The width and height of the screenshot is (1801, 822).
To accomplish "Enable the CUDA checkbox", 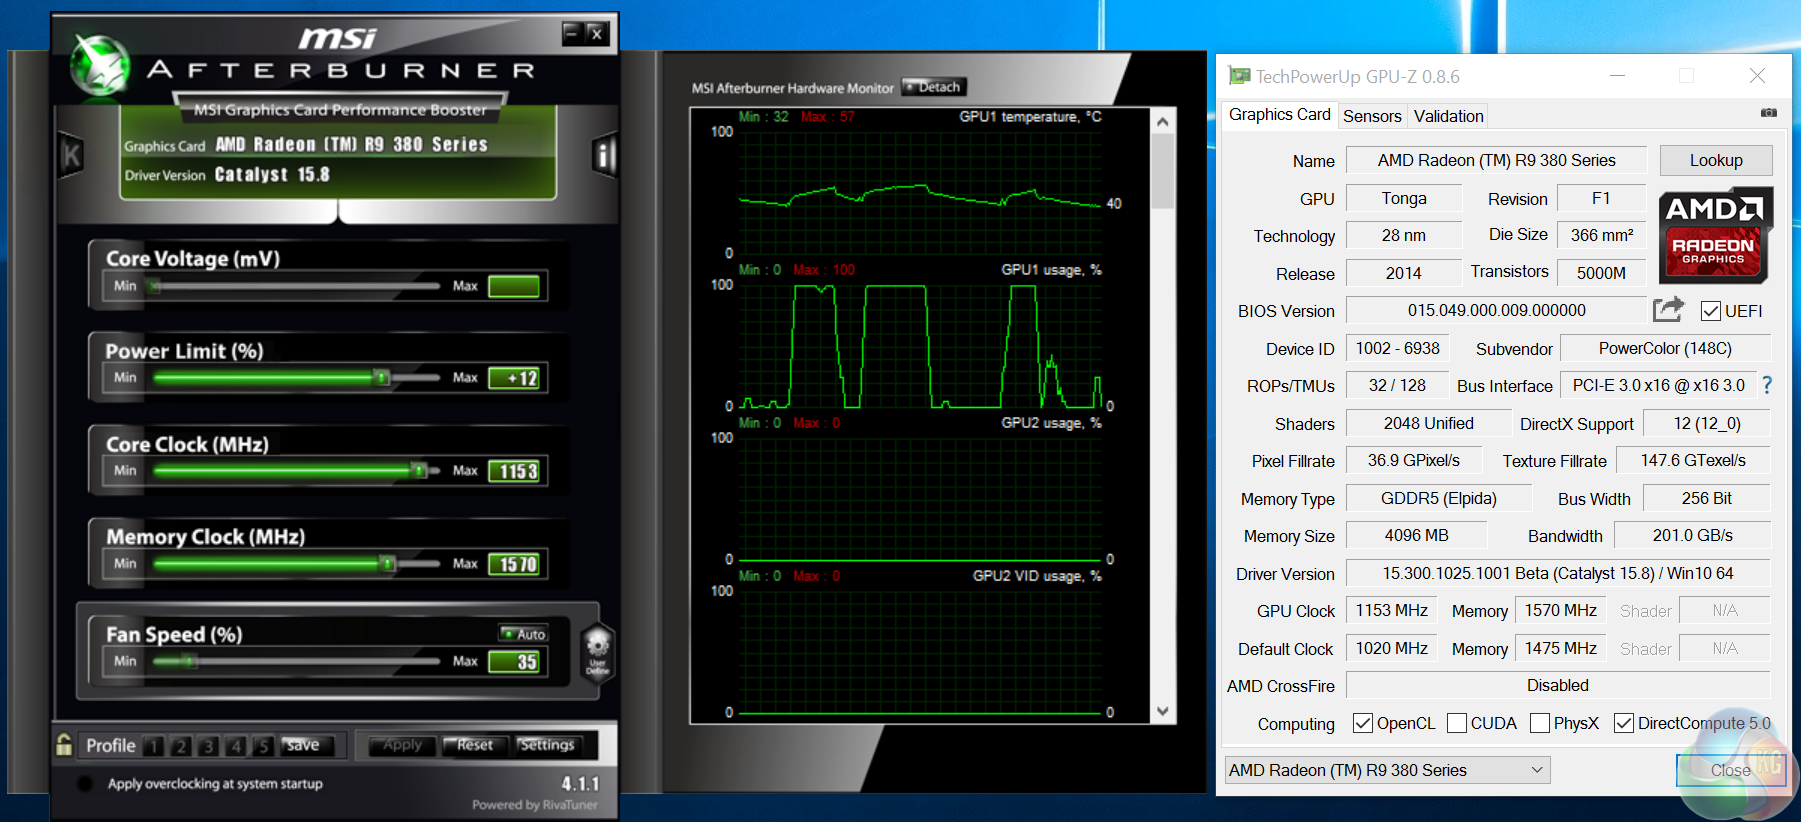I will 1457,723.
